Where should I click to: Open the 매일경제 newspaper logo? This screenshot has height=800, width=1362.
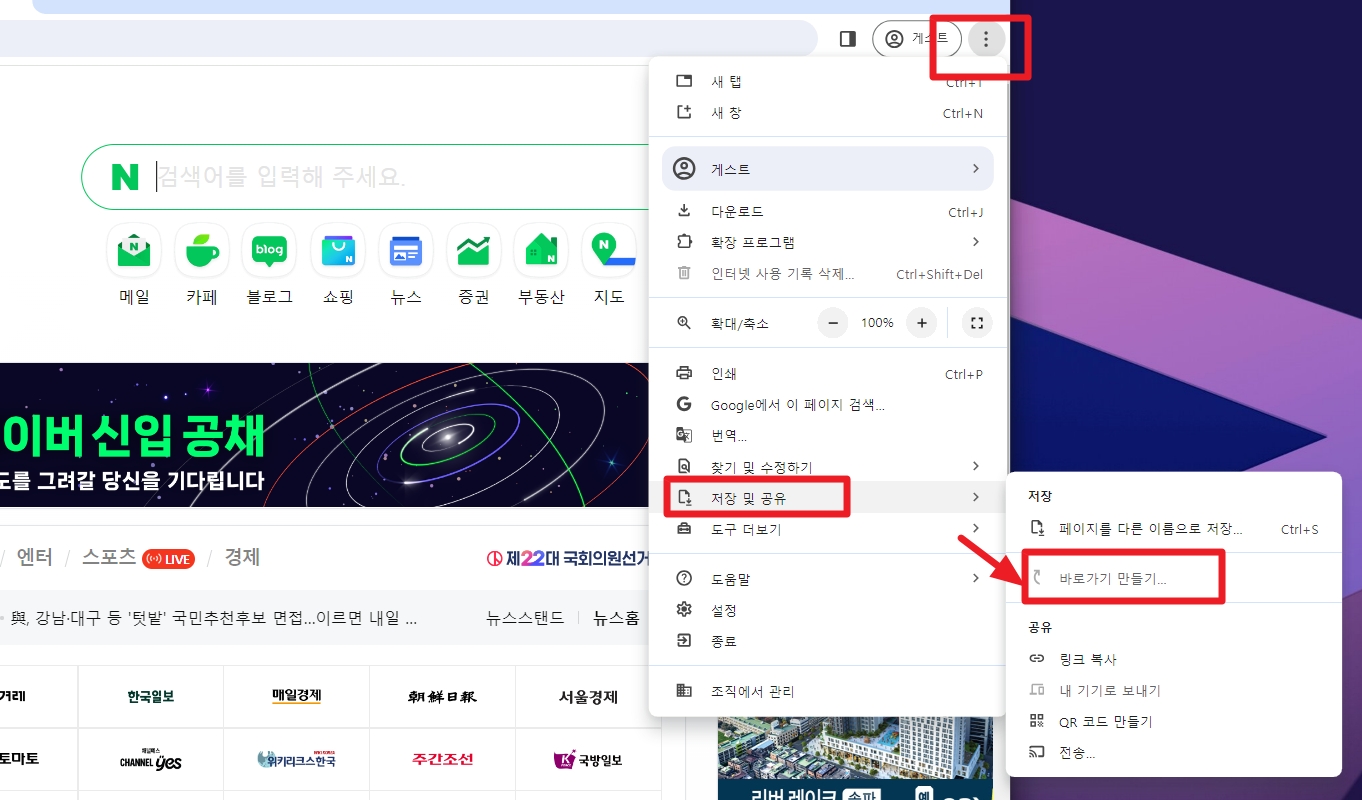coord(297,696)
